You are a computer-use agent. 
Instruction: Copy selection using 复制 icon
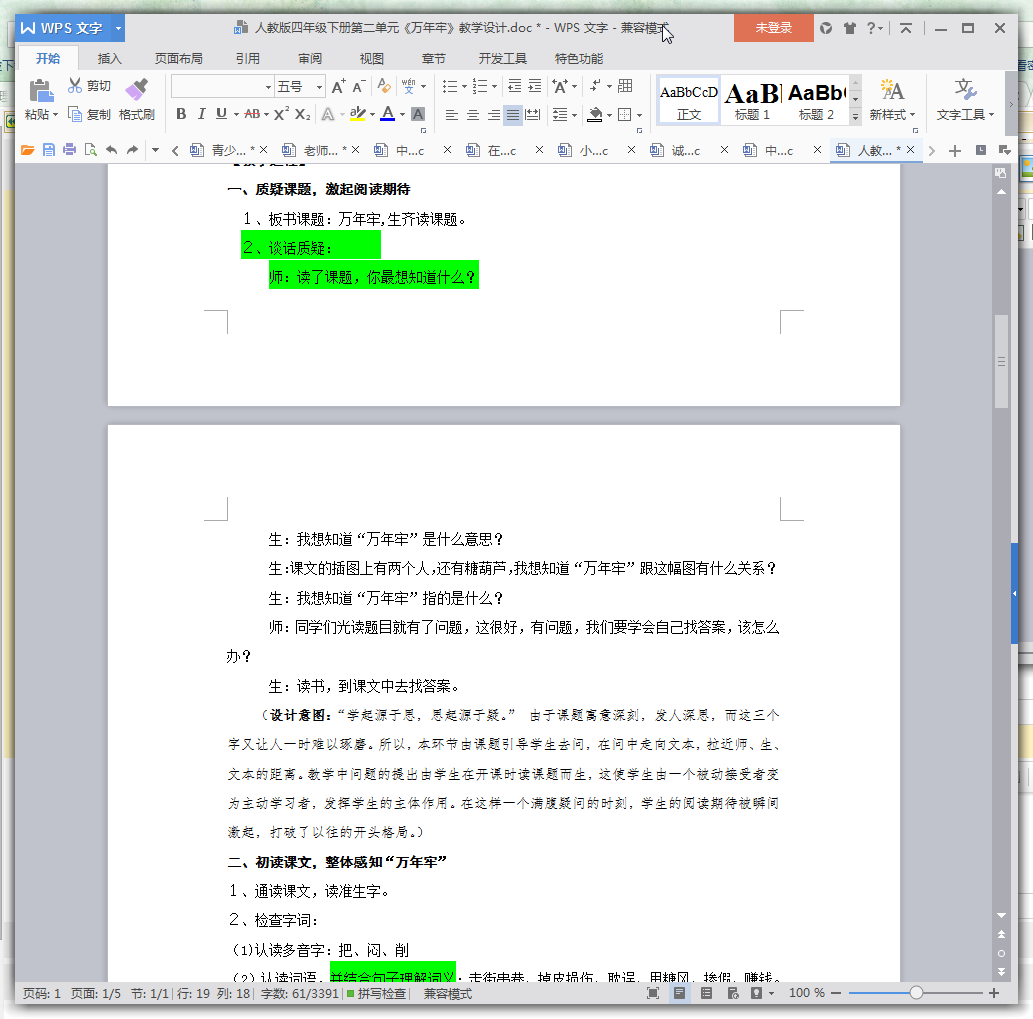coord(74,115)
